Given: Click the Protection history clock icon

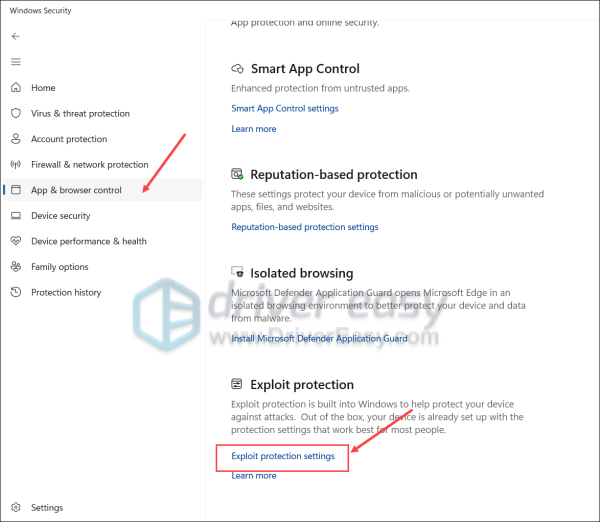Looking at the screenshot, I should tap(16, 292).
